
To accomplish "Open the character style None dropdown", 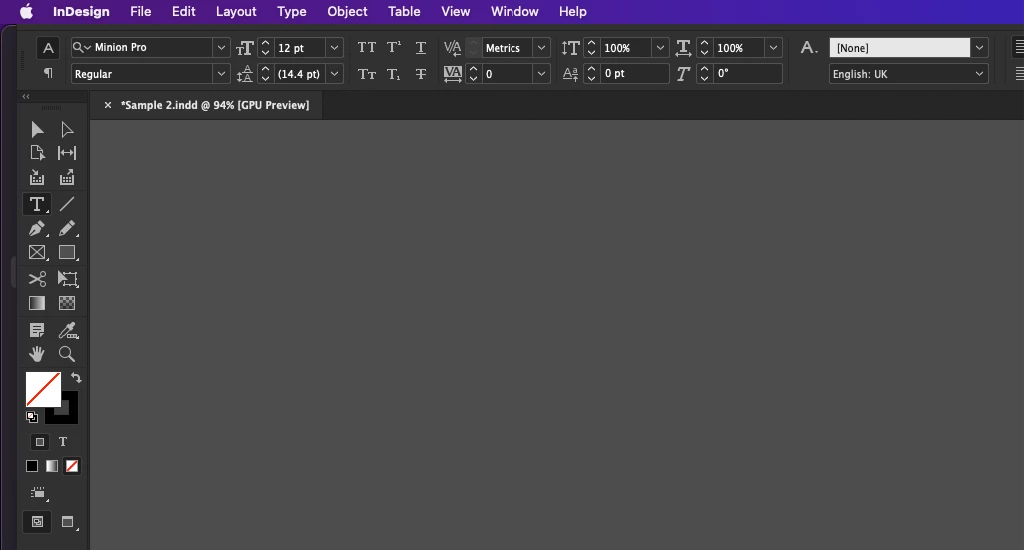I will pos(979,48).
